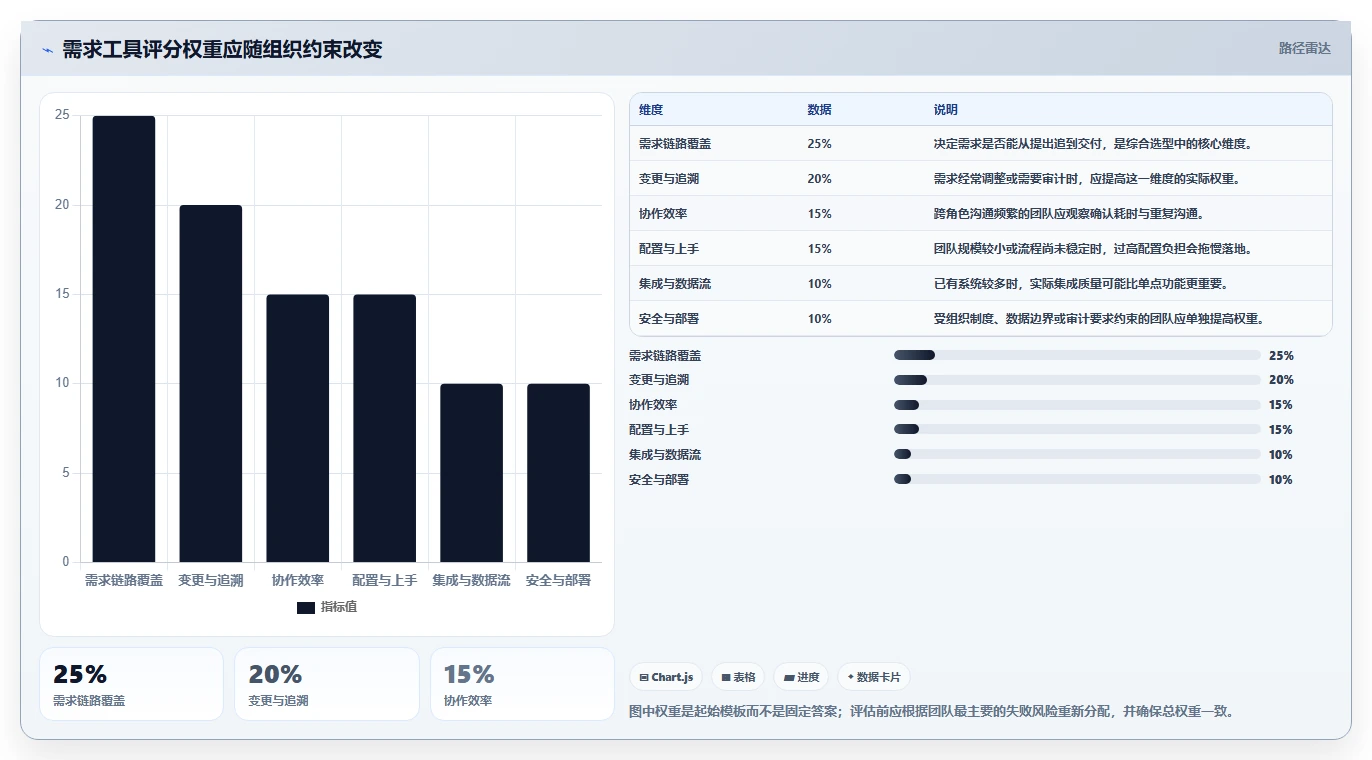Click the Chart.js chip
Image resolution: width=1372 pixels, height=760 pixels.
tap(667, 677)
